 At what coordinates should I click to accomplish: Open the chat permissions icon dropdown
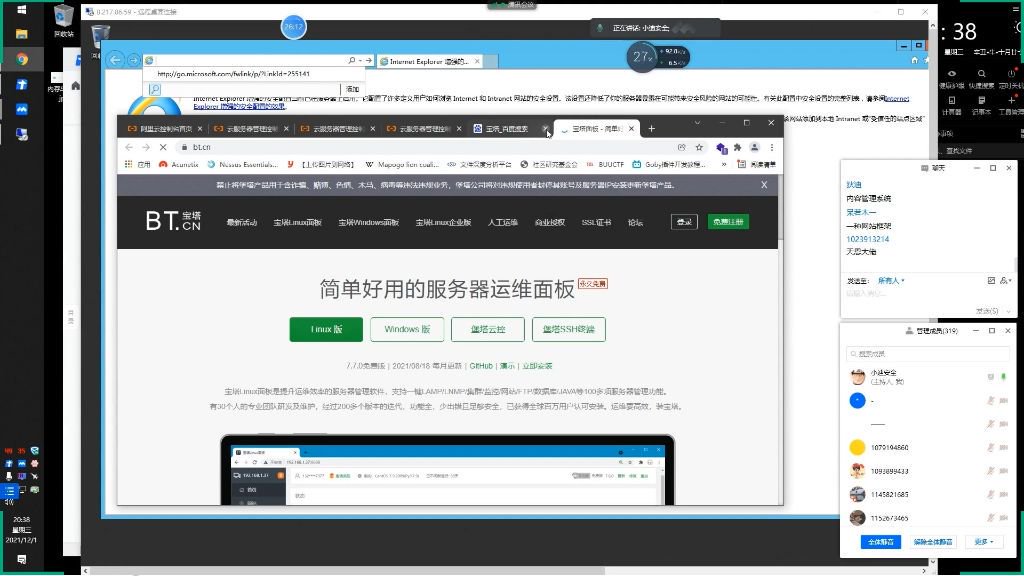[1006, 281]
